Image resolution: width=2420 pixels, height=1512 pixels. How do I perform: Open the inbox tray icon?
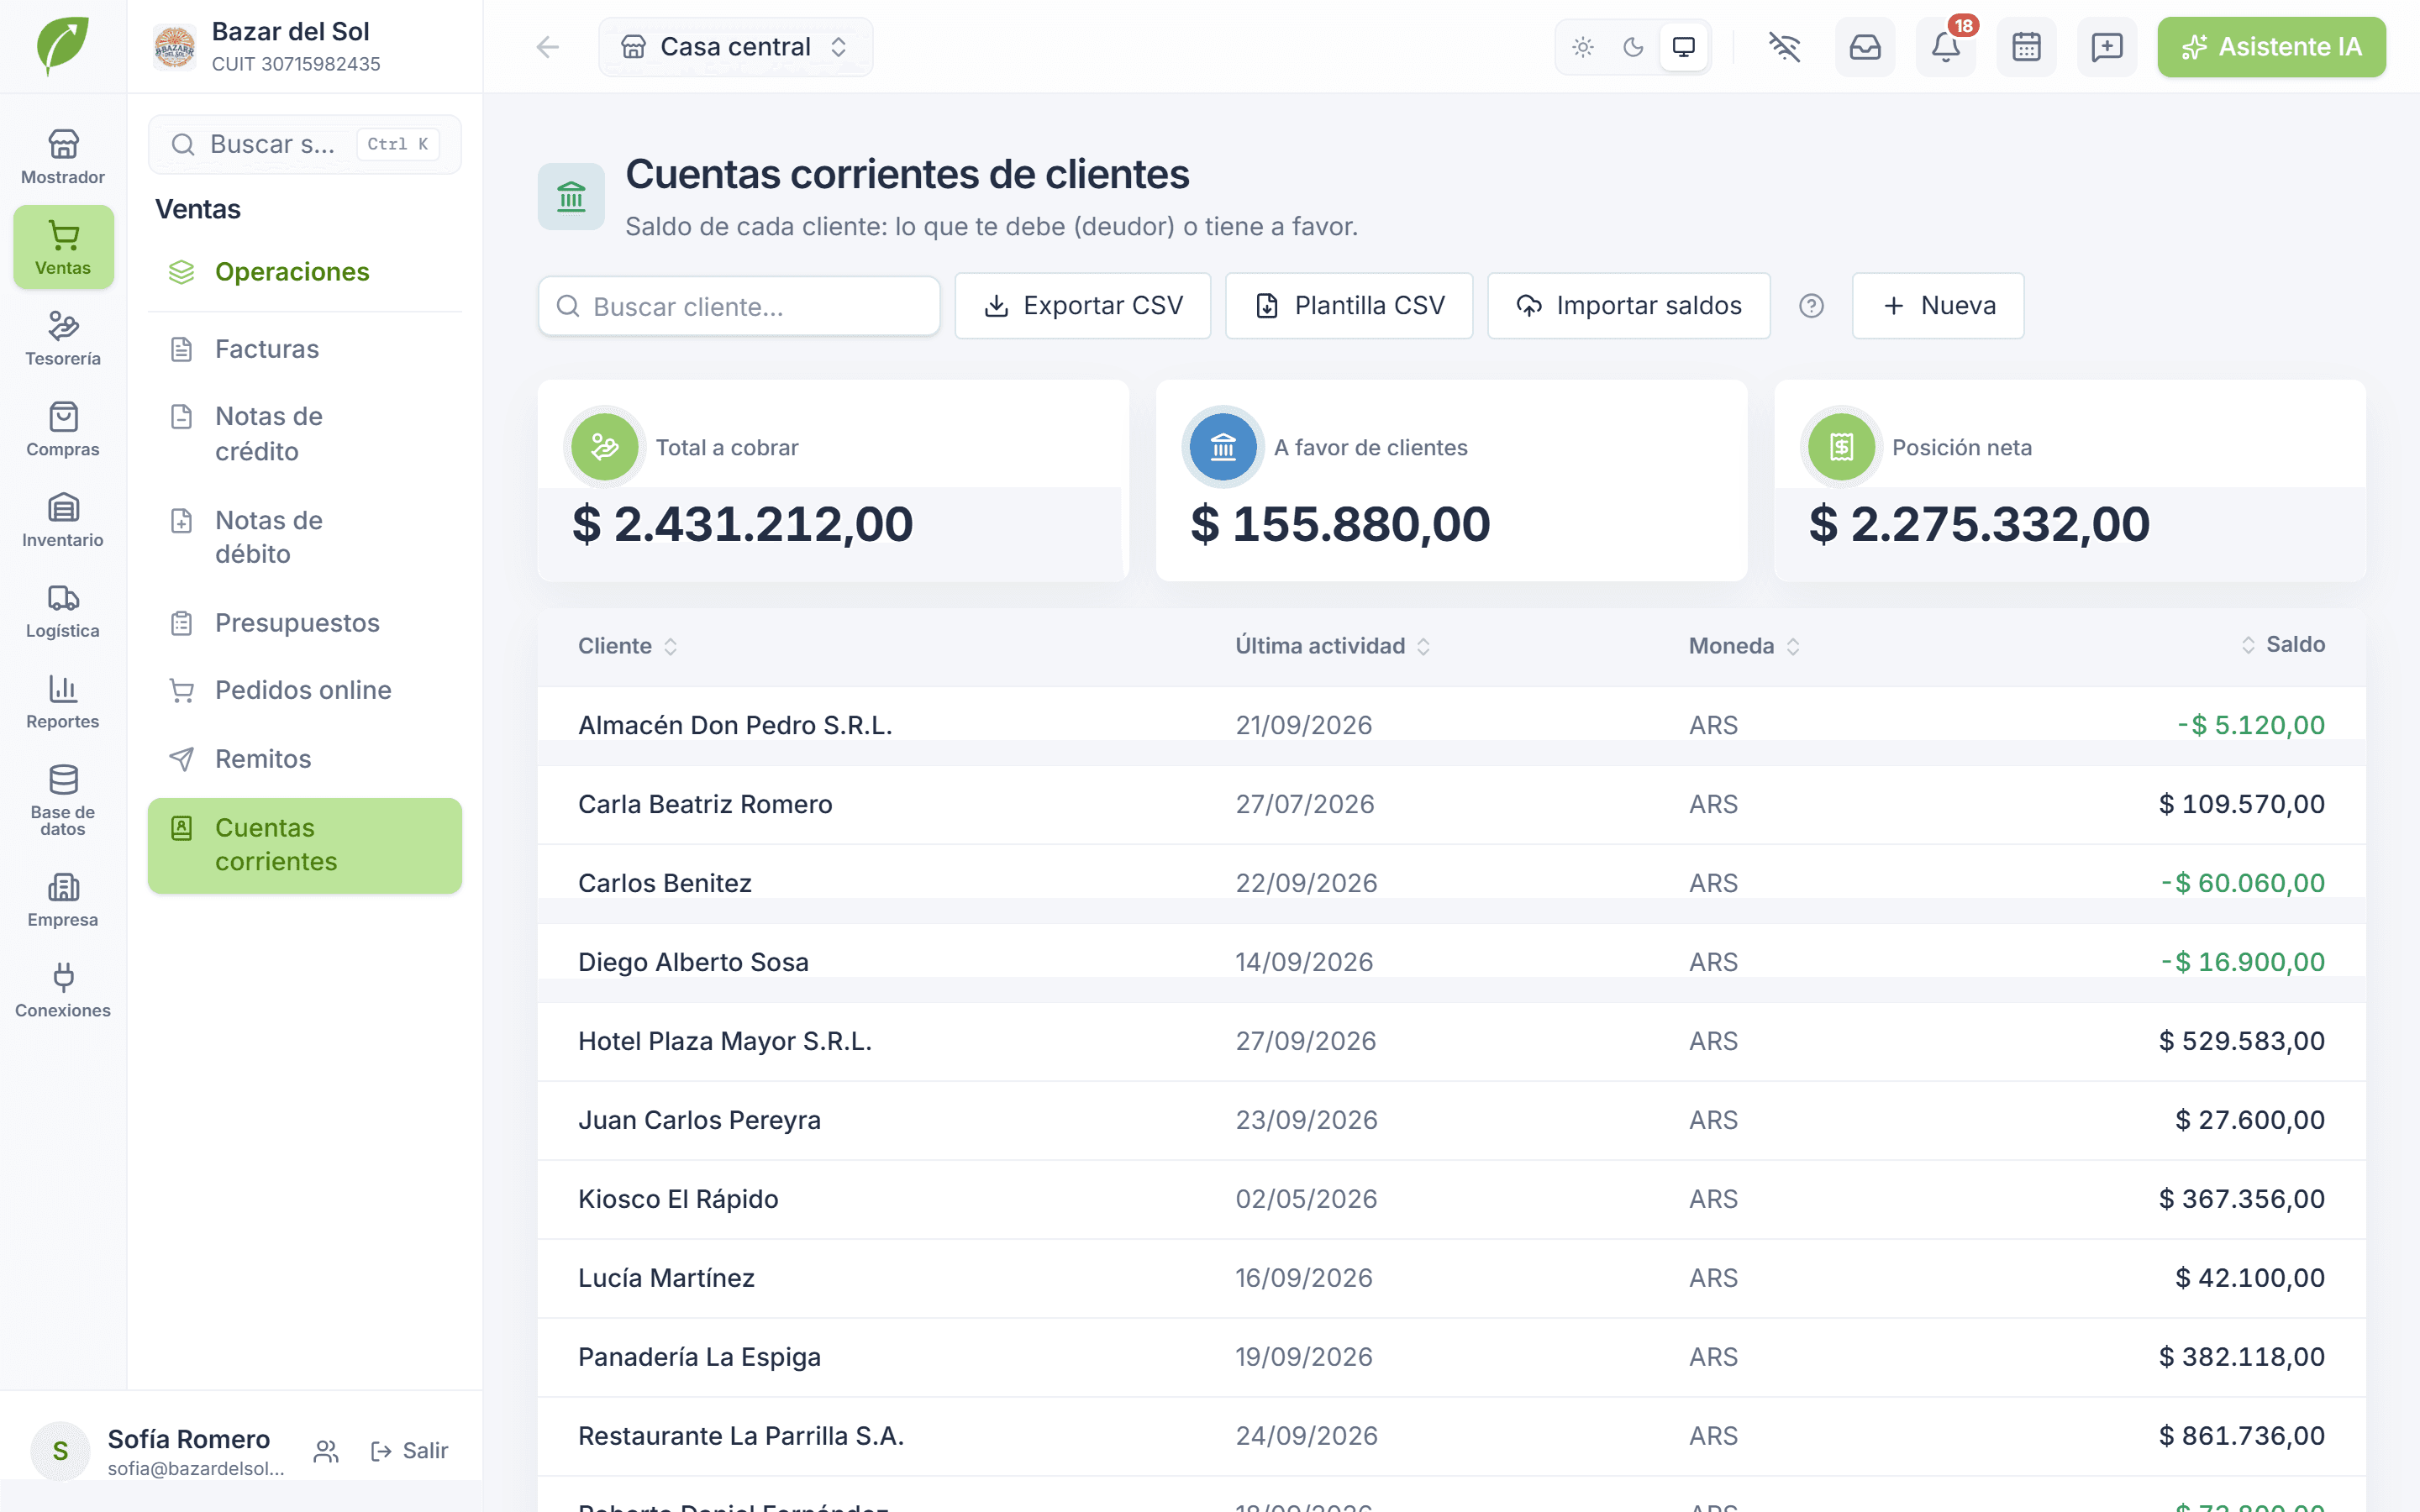coord(1865,47)
